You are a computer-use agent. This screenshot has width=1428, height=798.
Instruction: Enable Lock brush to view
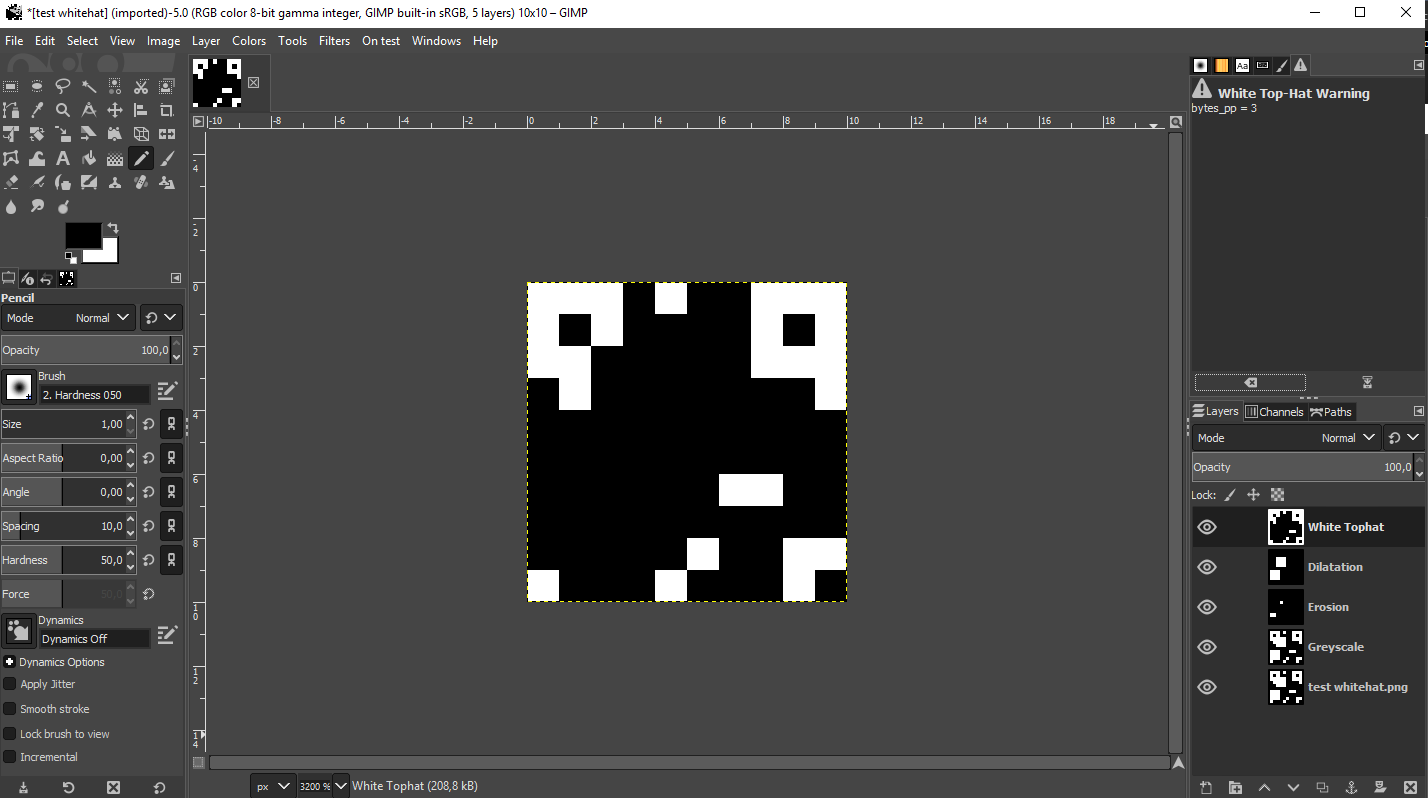[x=9, y=734]
